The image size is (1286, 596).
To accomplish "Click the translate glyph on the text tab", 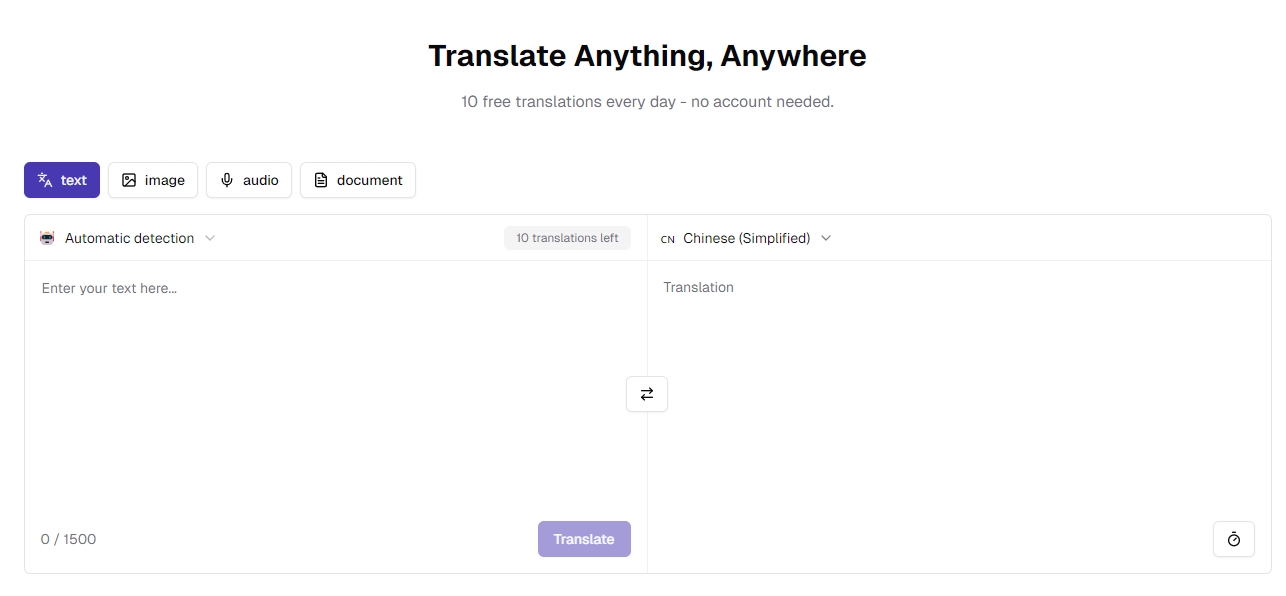I will click(x=45, y=180).
